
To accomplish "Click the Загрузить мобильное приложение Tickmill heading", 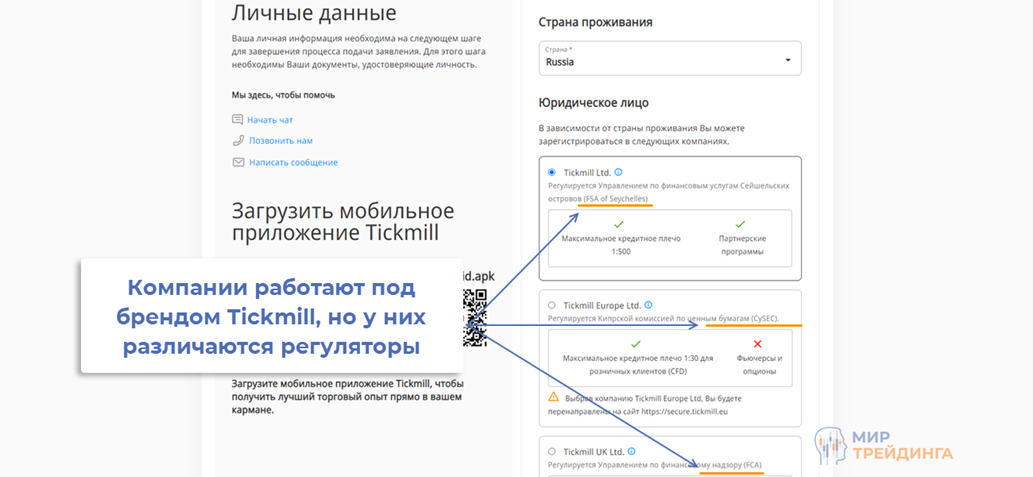I will click(x=343, y=222).
